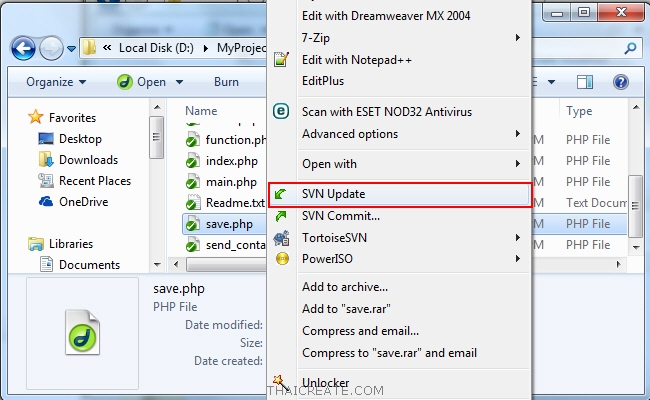Expand the 7-Zip submenu

tap(518, 38)
